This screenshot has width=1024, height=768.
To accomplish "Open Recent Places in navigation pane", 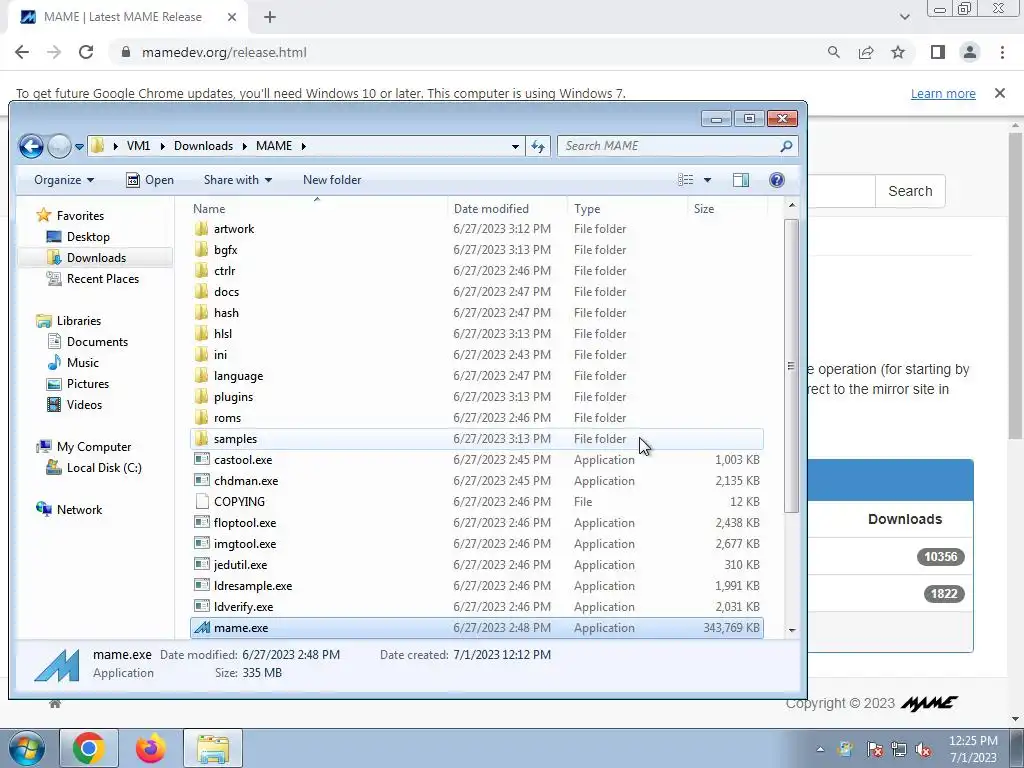I will click(92, 279).
